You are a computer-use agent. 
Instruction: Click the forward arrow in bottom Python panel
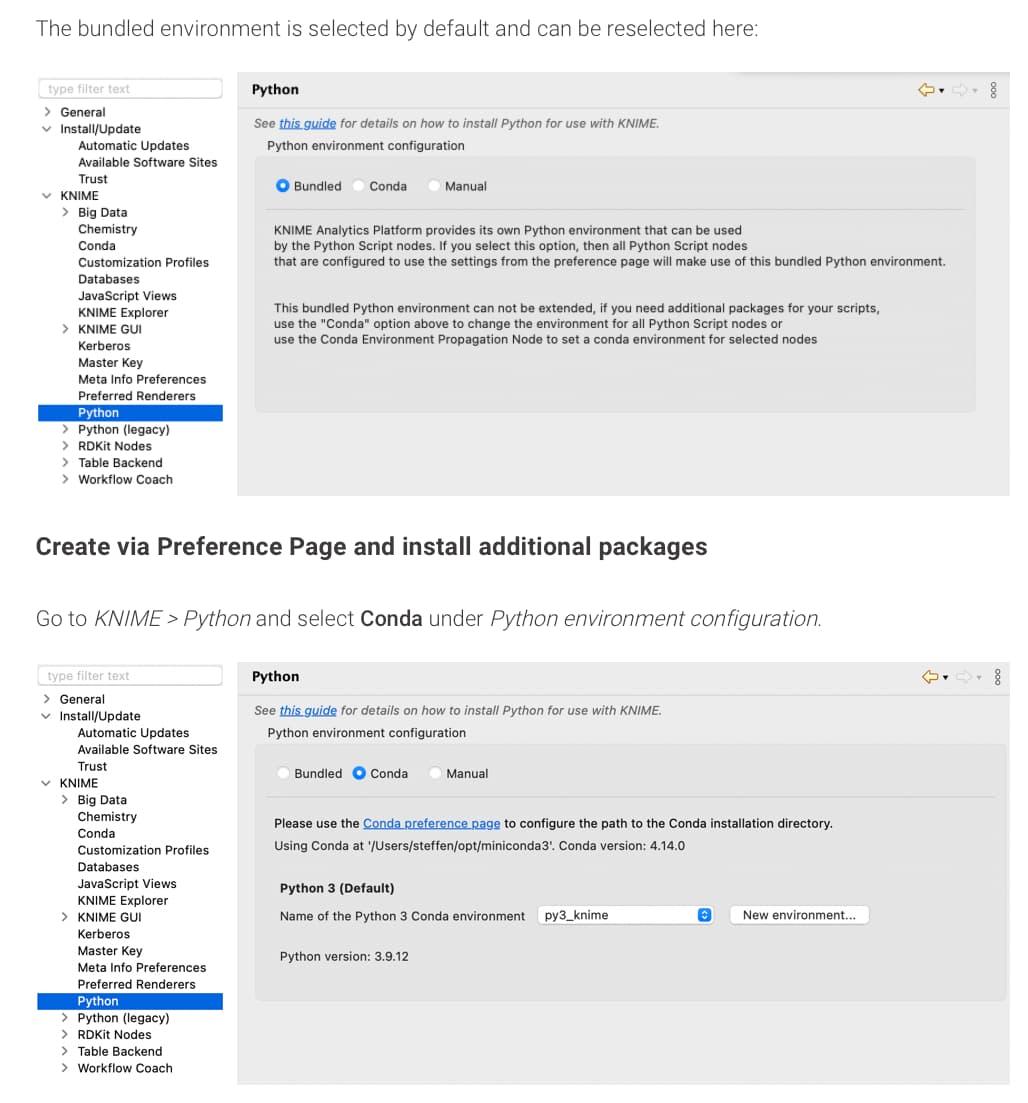coord(964,677)
